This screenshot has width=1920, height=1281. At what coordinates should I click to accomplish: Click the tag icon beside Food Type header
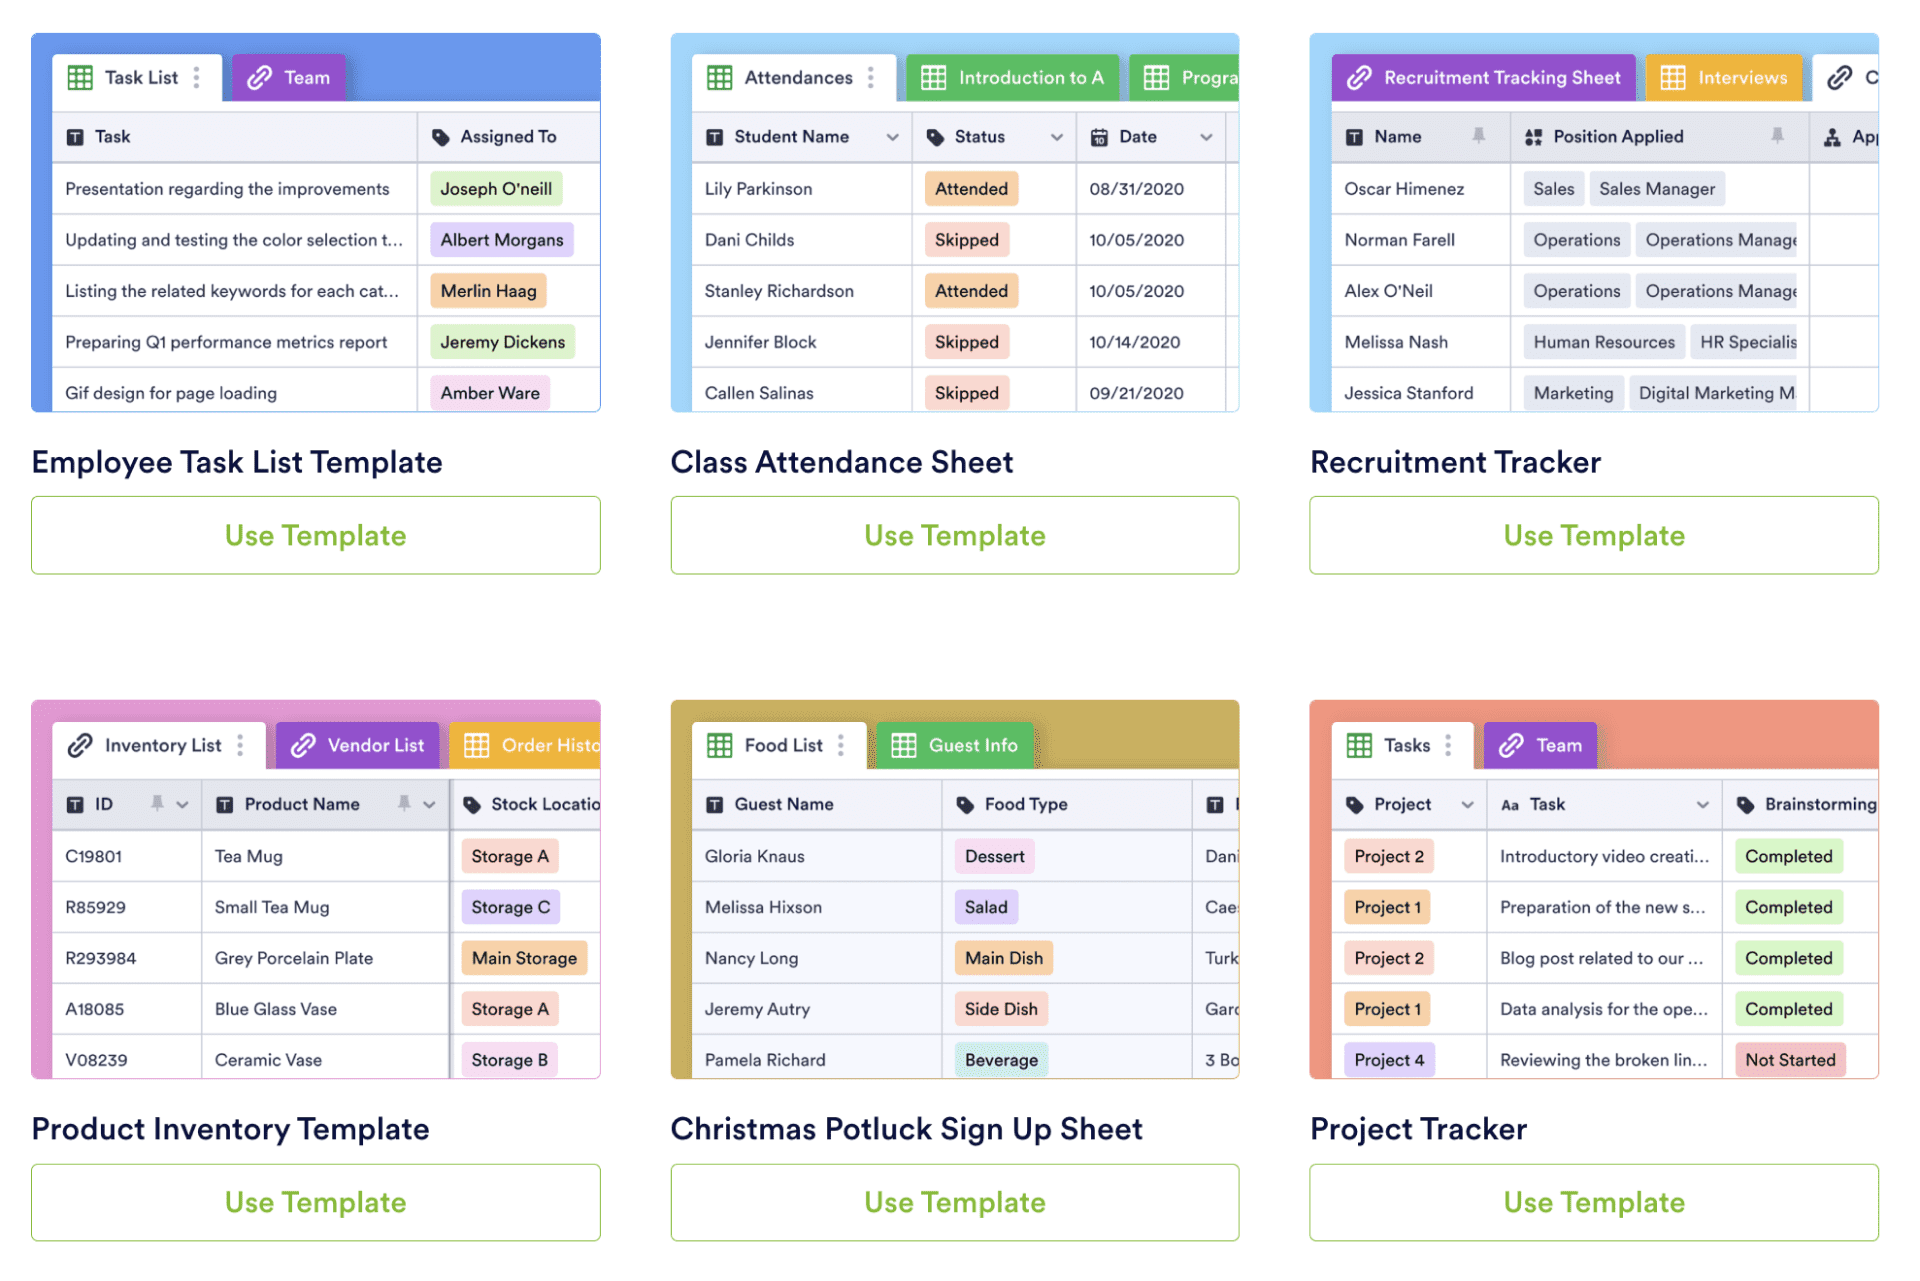[965, 805]
